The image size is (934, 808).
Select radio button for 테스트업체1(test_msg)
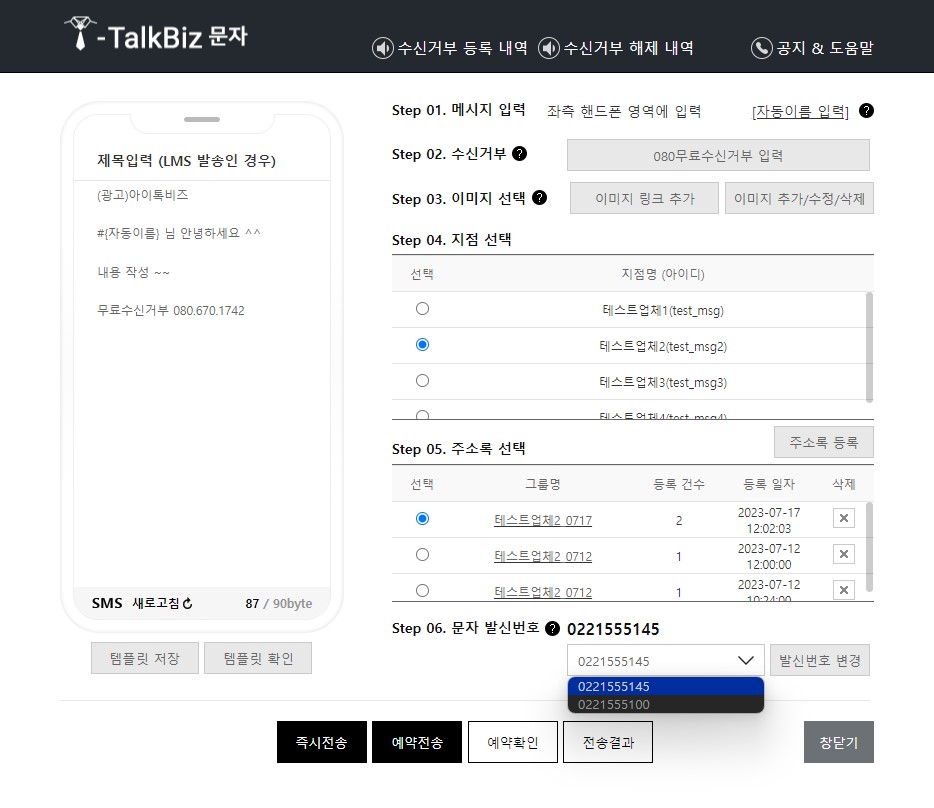pyautogui.click(x=422, y=308)
